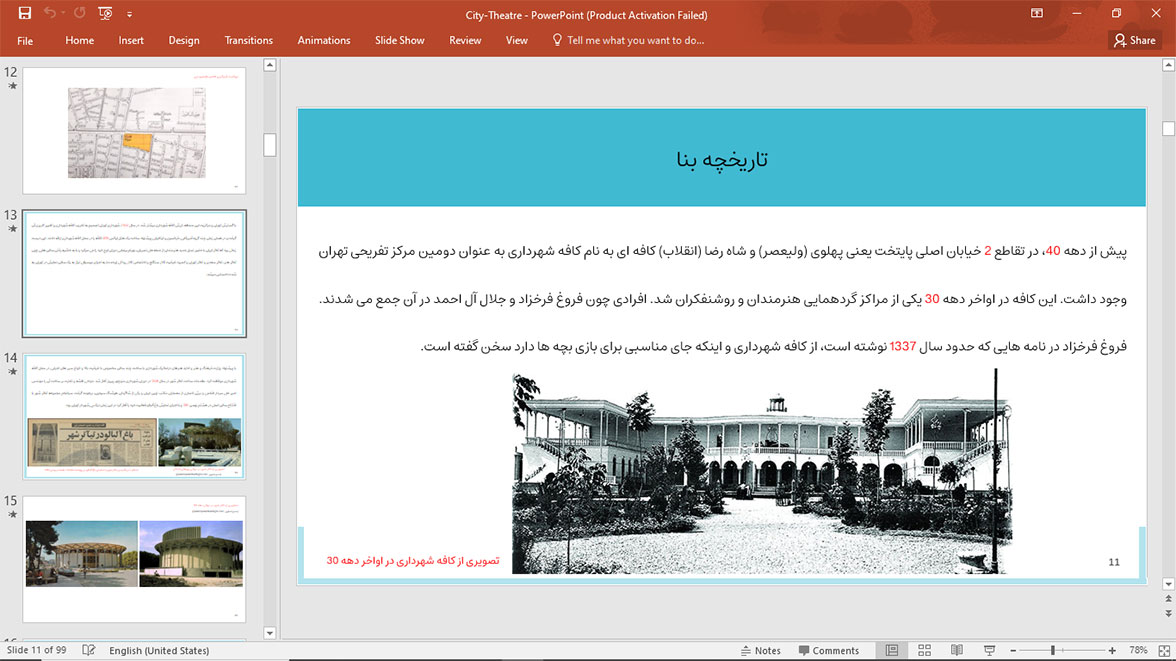Click the transition star under slide 12
Image resolution: width=1176 pixels, height=661 pixels.
pos(12,86)
